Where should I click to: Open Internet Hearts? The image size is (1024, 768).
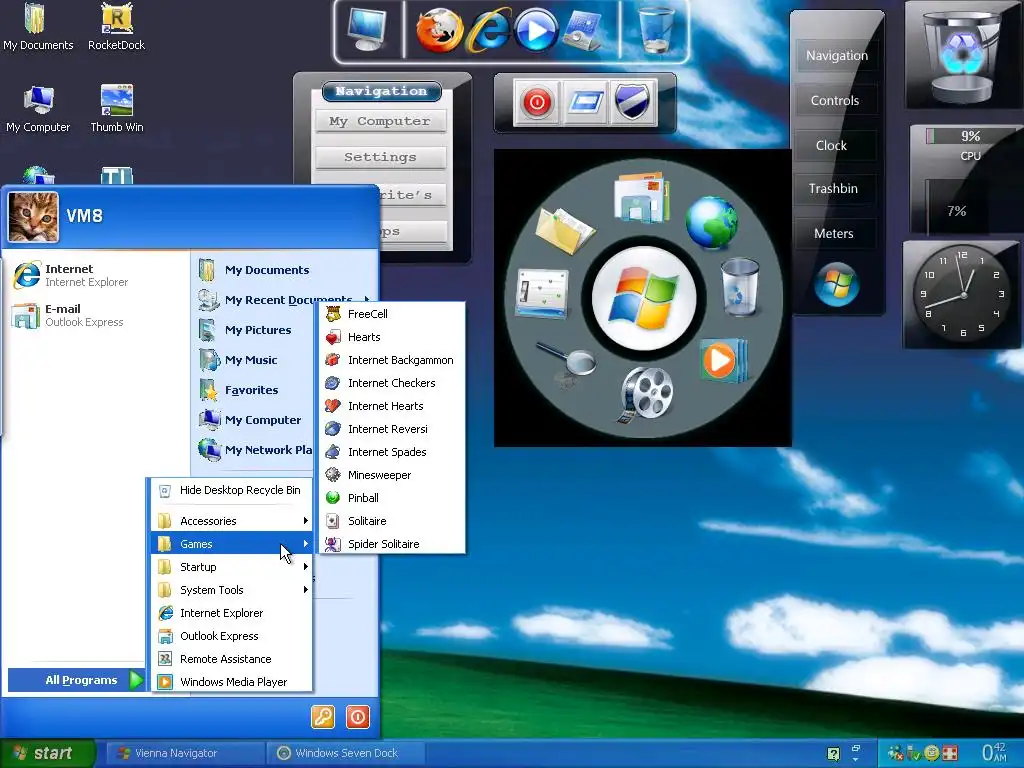click(392, 406)
